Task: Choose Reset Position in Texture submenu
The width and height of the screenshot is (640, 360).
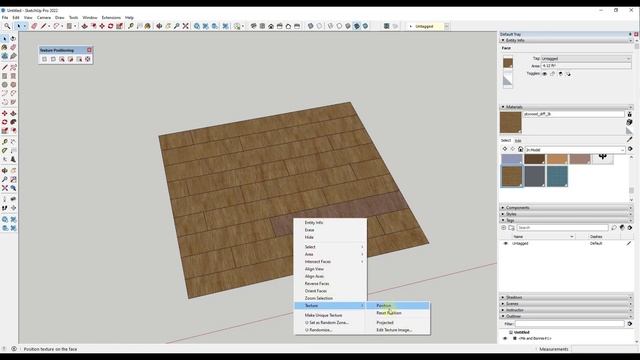Action: click(x=398, y=313)
